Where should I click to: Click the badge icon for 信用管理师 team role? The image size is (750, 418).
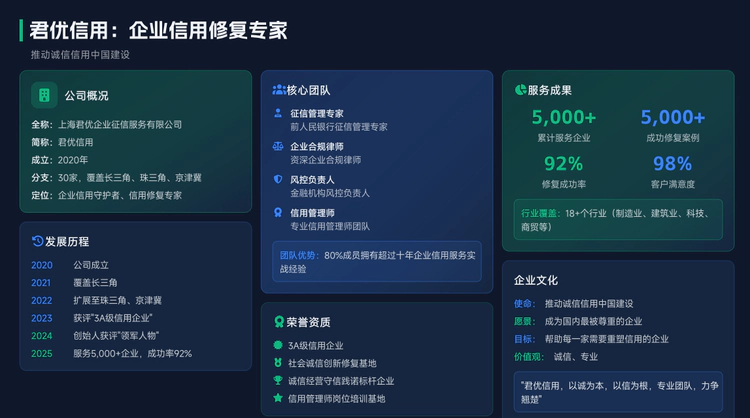(x=278, y=212)
